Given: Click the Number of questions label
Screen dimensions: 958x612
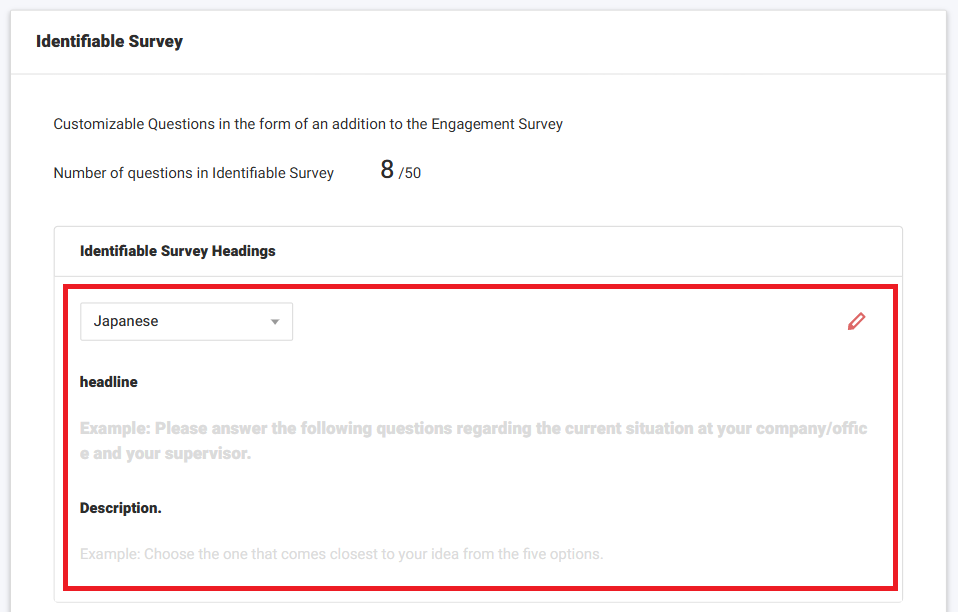Looking at the screenshot, I should 193,173.
